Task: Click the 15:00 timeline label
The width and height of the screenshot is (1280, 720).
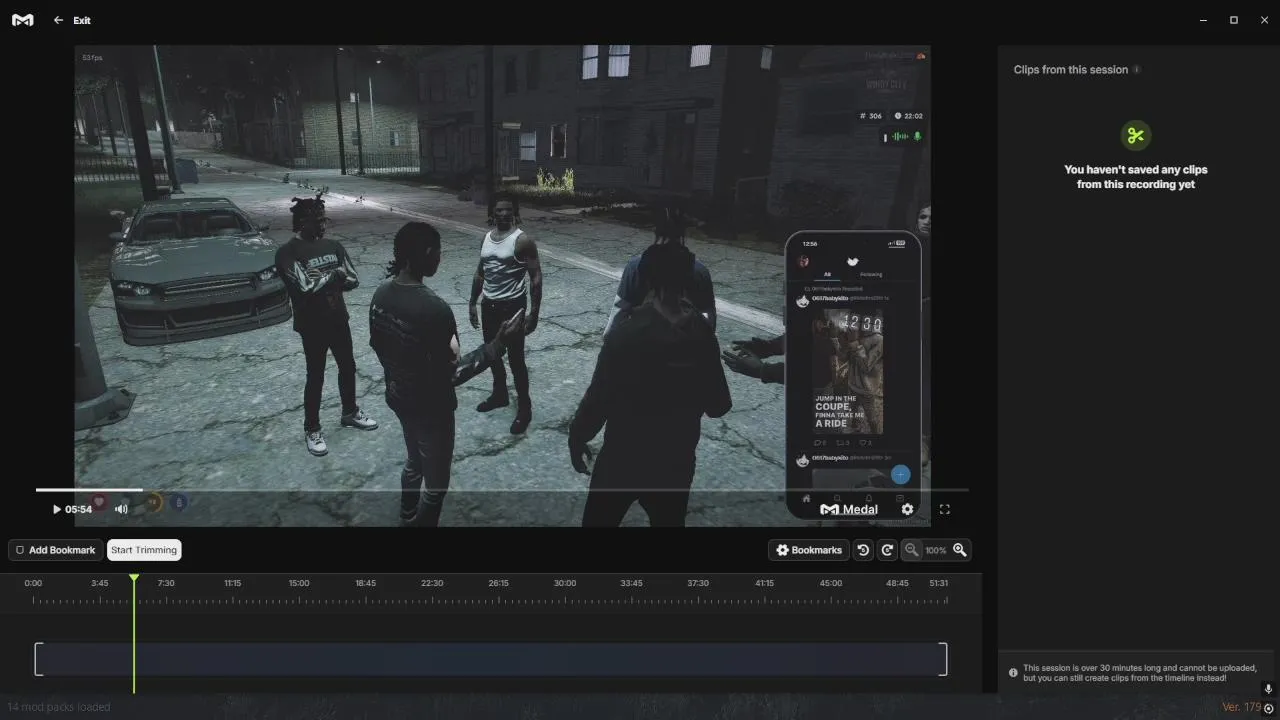Action: tap(299, 583)
